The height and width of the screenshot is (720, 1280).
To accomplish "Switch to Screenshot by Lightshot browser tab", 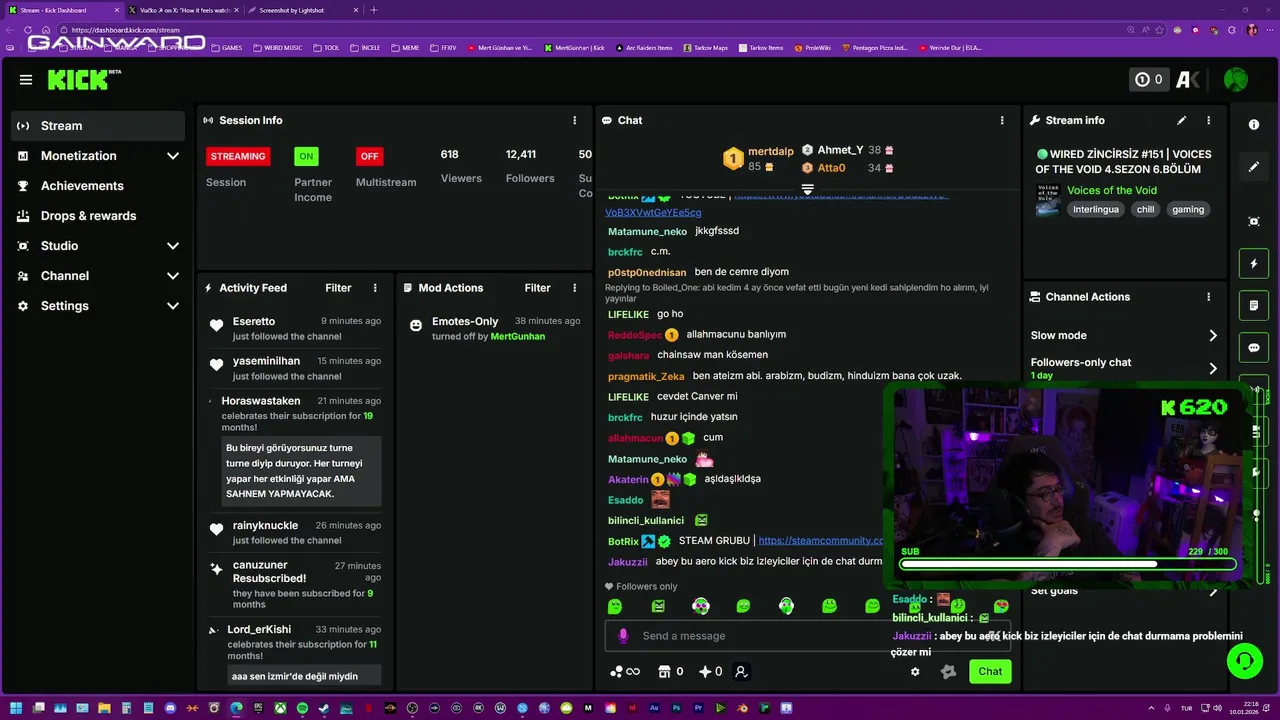I will [302, 10].
